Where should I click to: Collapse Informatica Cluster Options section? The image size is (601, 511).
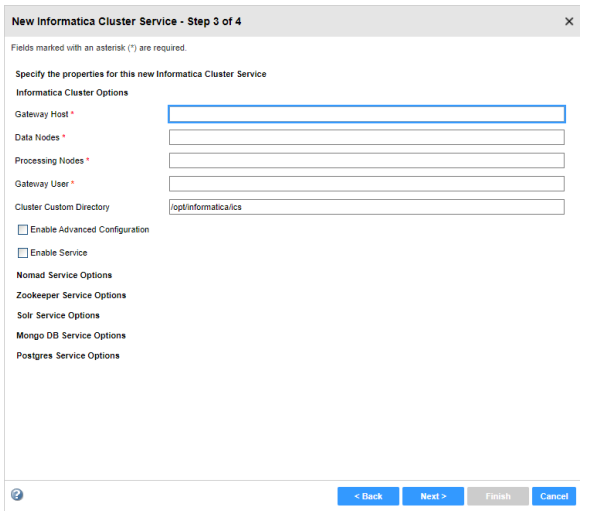pyautogui.click(x=72, y=93)
